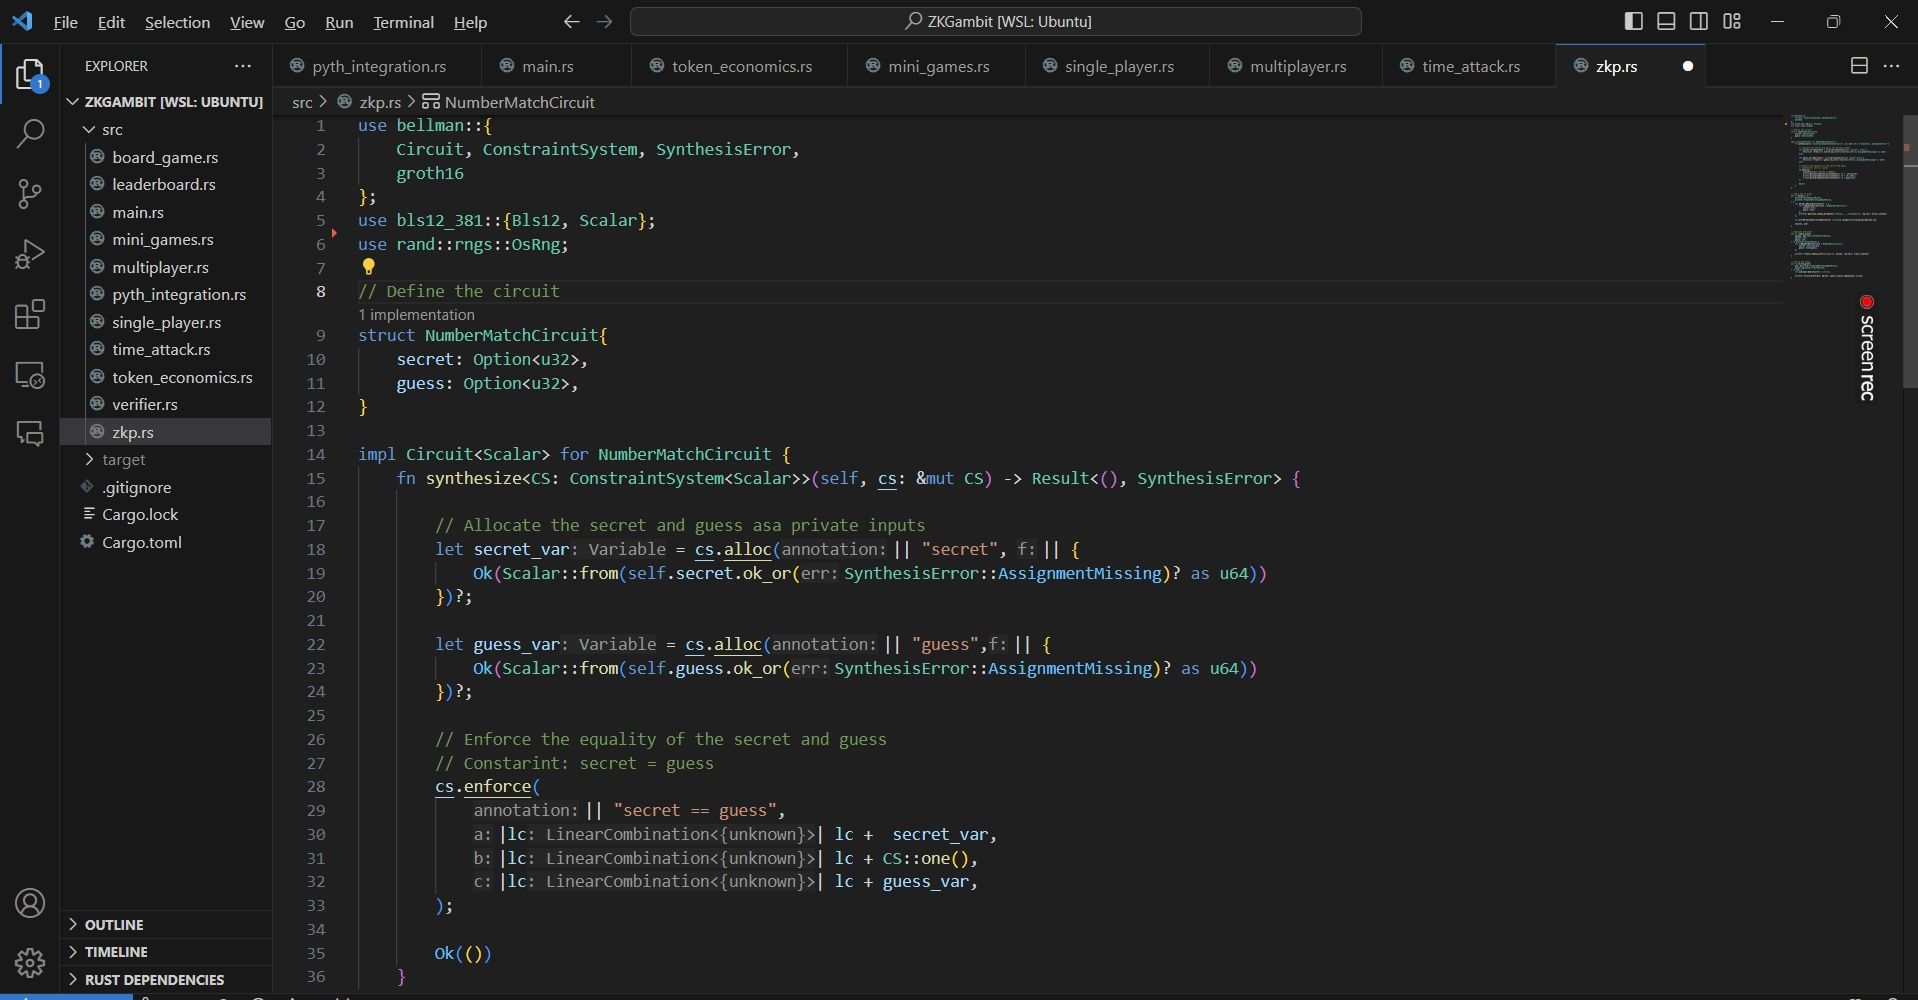The height and width of the screenshot is (1000, 1918).
Task: Click the '1 implementation' code lens
Action: point(416,315)
